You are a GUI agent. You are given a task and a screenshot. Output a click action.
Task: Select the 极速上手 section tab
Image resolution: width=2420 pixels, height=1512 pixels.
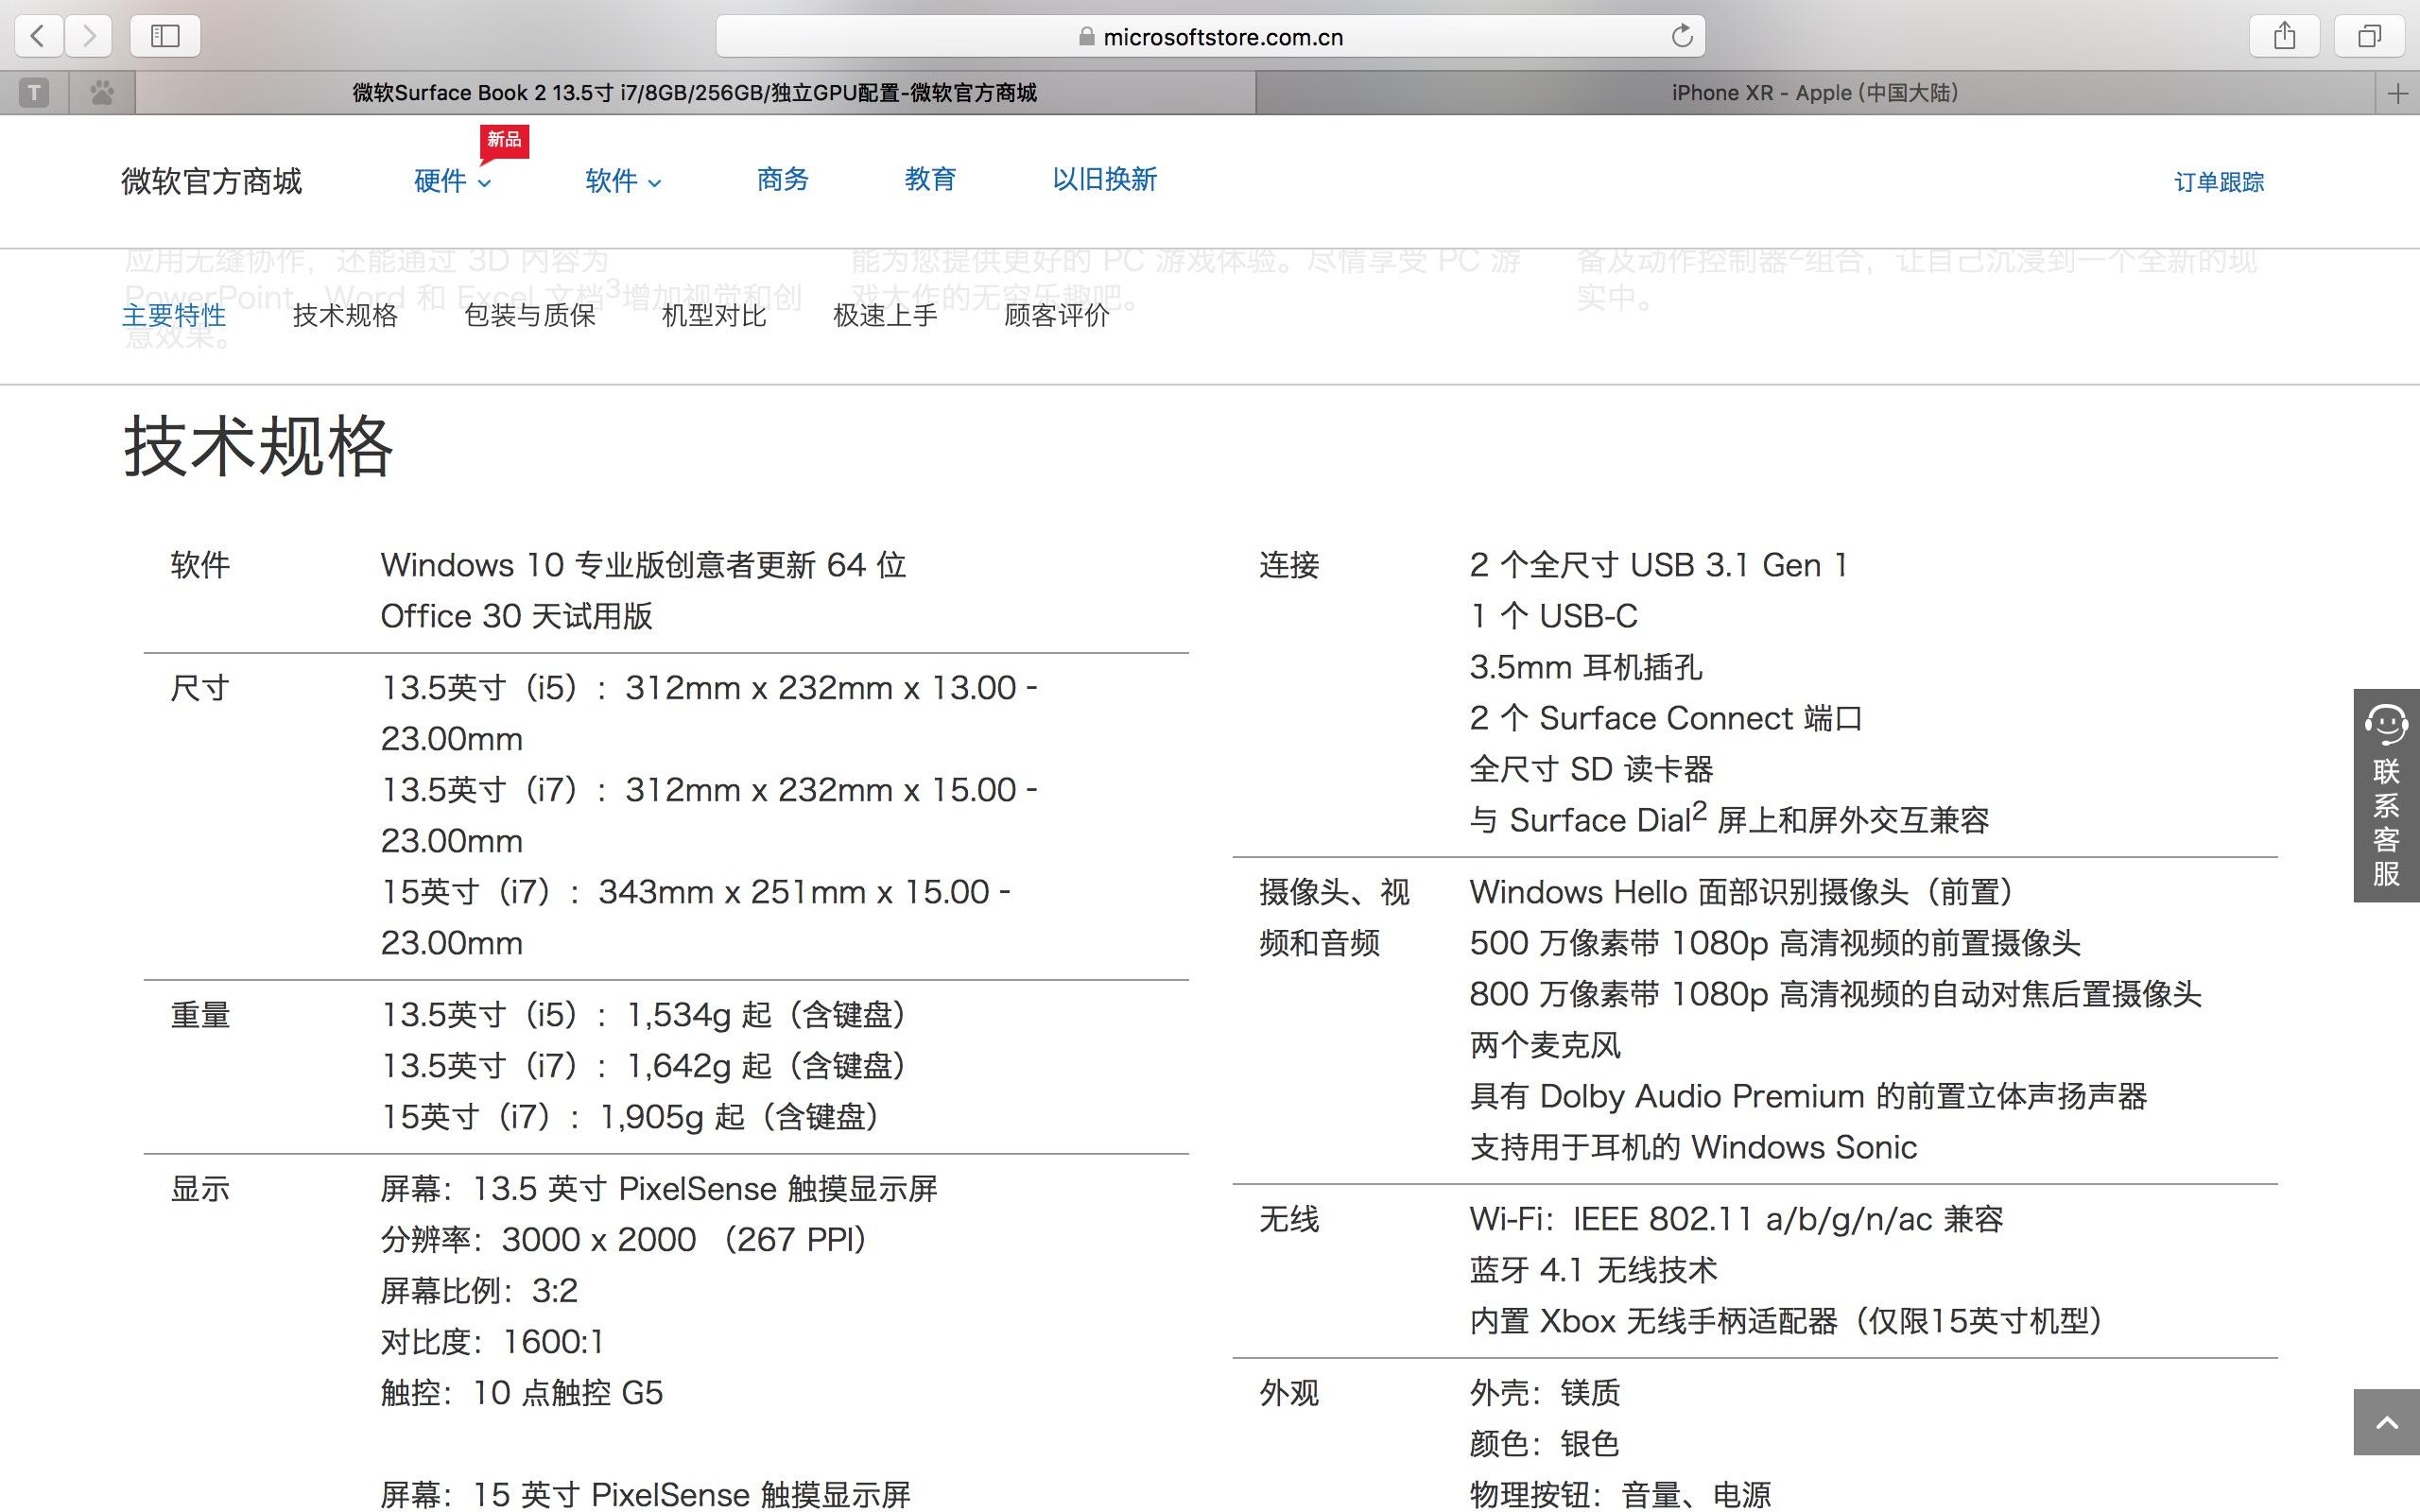[x=885, y=316]
